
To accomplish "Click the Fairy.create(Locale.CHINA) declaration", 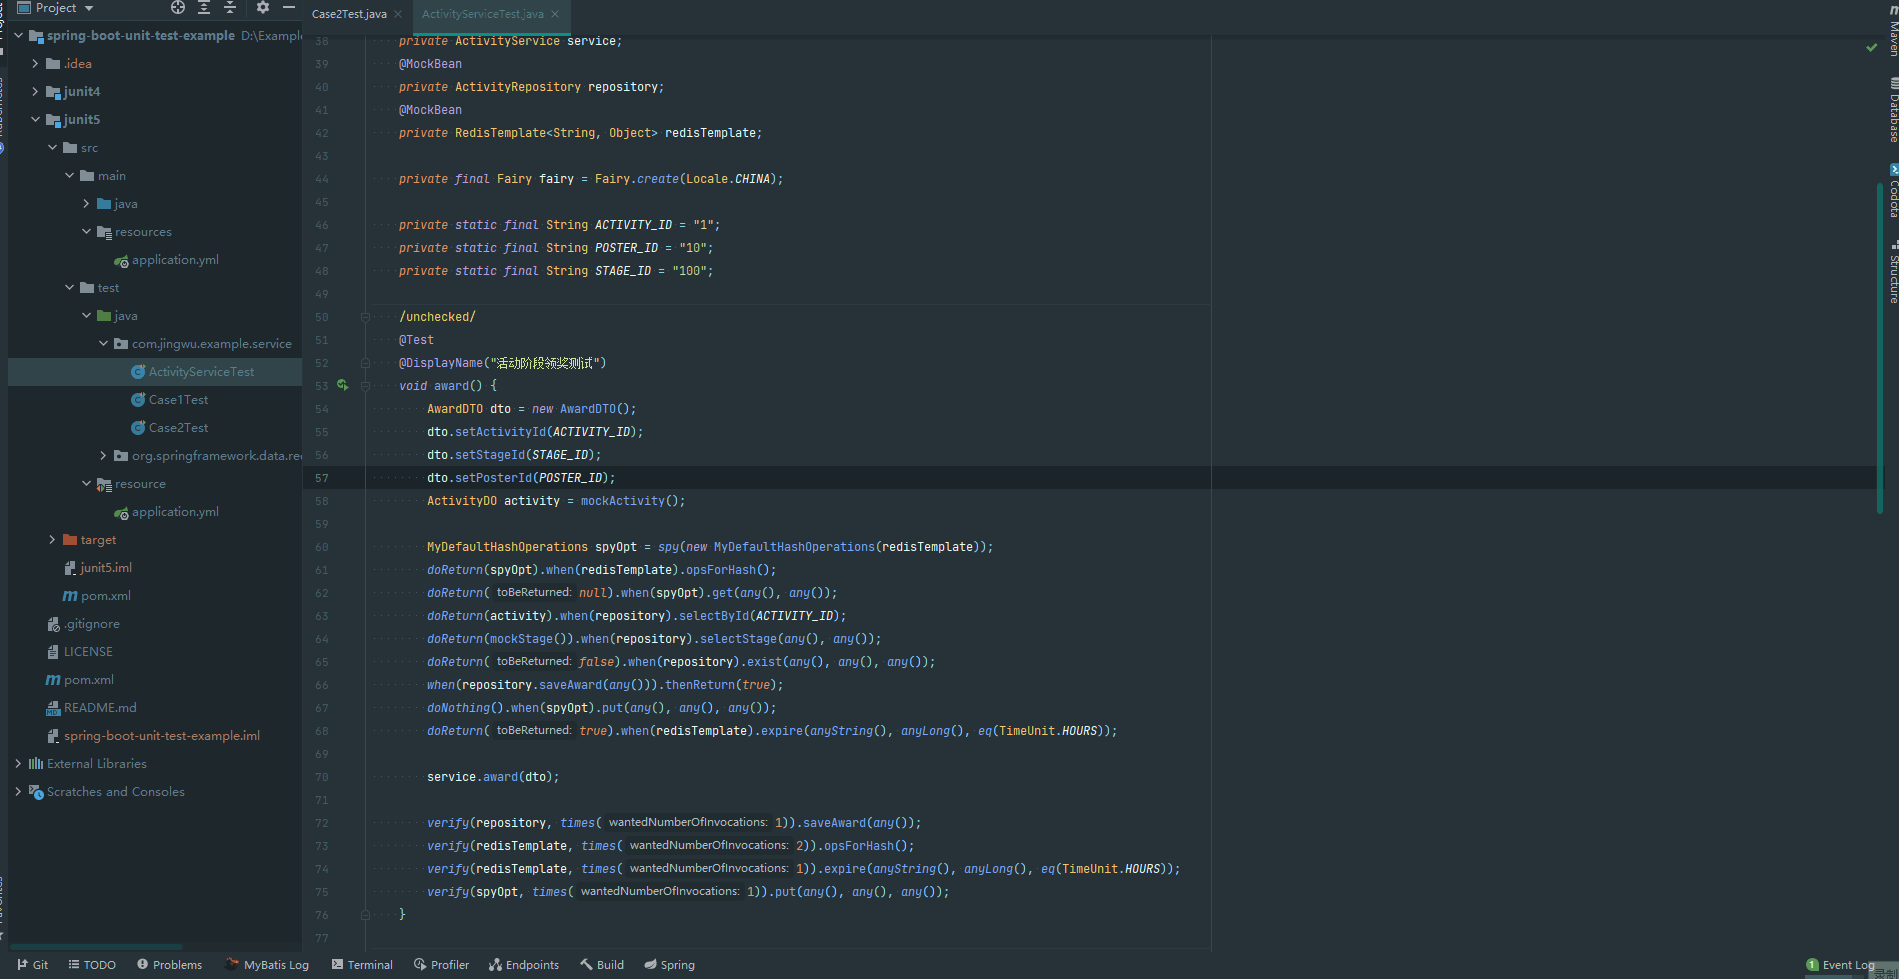I will (x=590, y=179).
